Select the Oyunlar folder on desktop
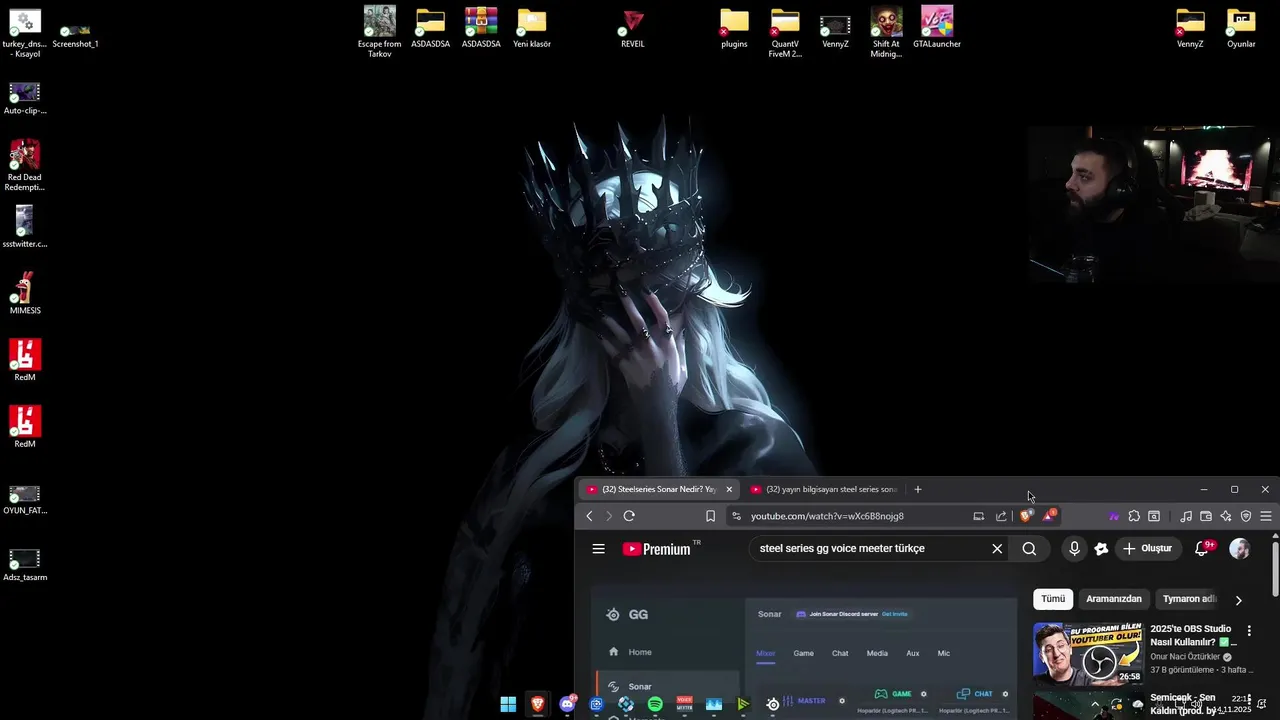Screen dimensions: 1280x720 point(1241,28)
